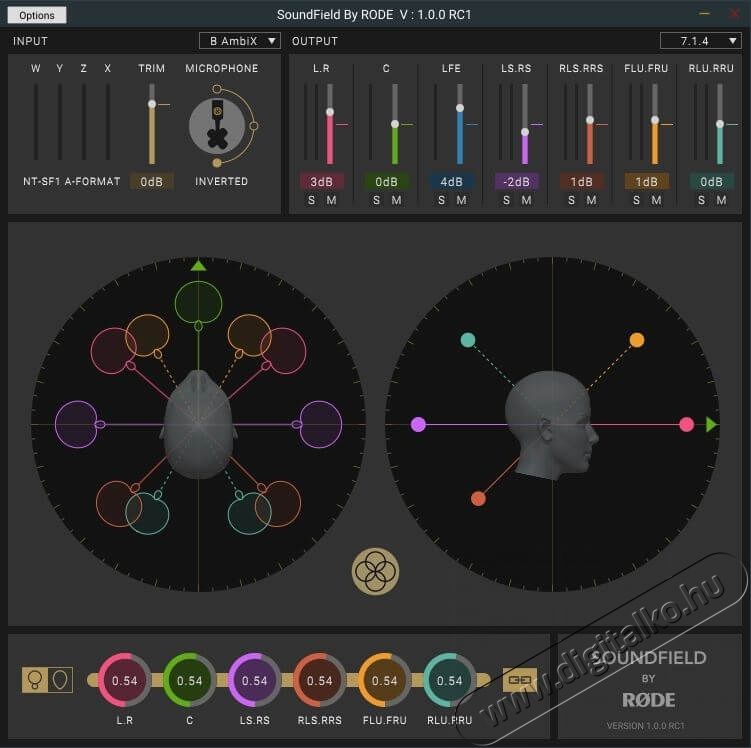Mute the LFE channel
751x748 pixels.
tap(462, 200)
